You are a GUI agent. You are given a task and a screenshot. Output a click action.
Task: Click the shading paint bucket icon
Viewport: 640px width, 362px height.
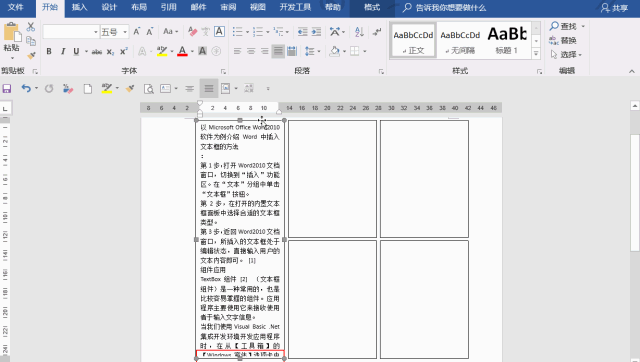pos(335,51)
